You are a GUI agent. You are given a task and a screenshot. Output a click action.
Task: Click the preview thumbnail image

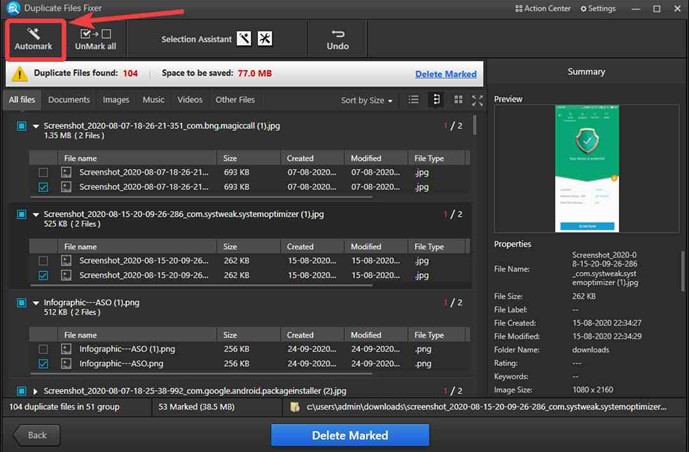[587, 169]
